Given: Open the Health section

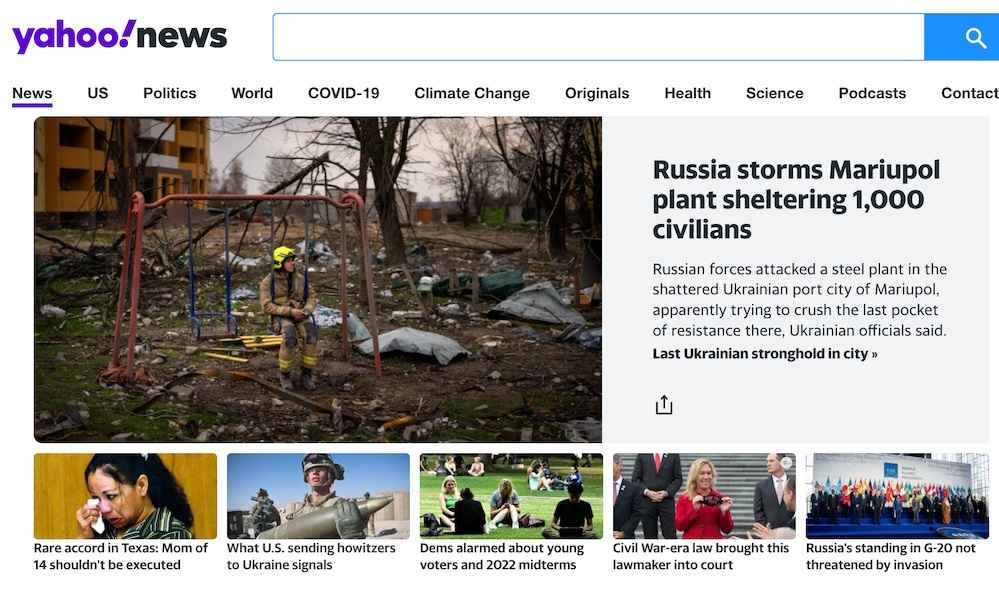Looking at the screenshot, I should 687,93.
